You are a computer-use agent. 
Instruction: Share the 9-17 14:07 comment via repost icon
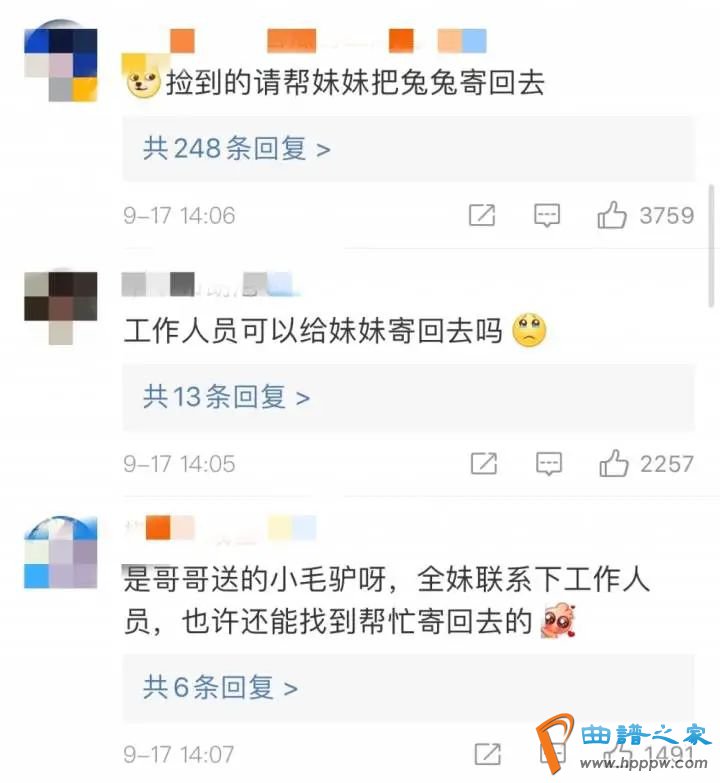(x=487, y=754)
